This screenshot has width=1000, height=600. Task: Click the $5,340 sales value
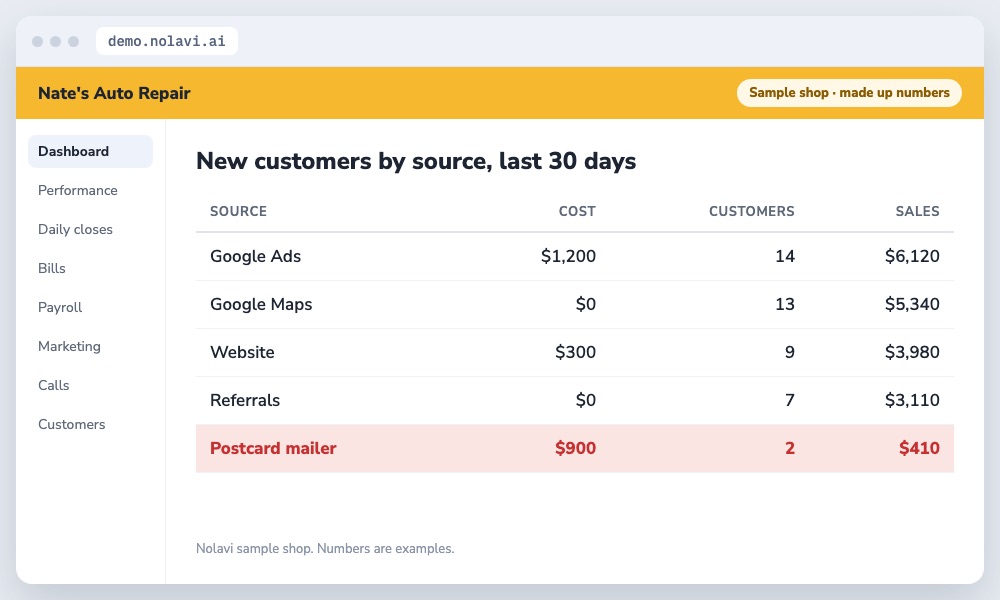coord(912,304)
